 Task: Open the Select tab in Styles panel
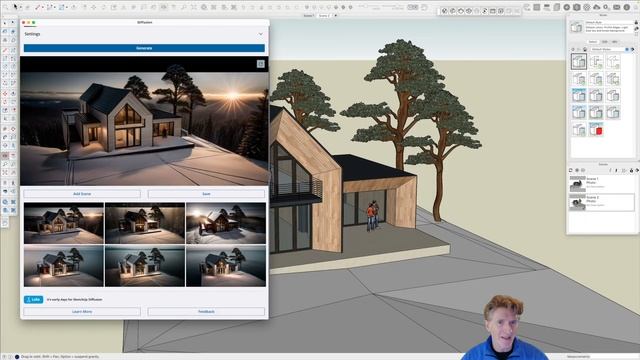click(593, 42)
